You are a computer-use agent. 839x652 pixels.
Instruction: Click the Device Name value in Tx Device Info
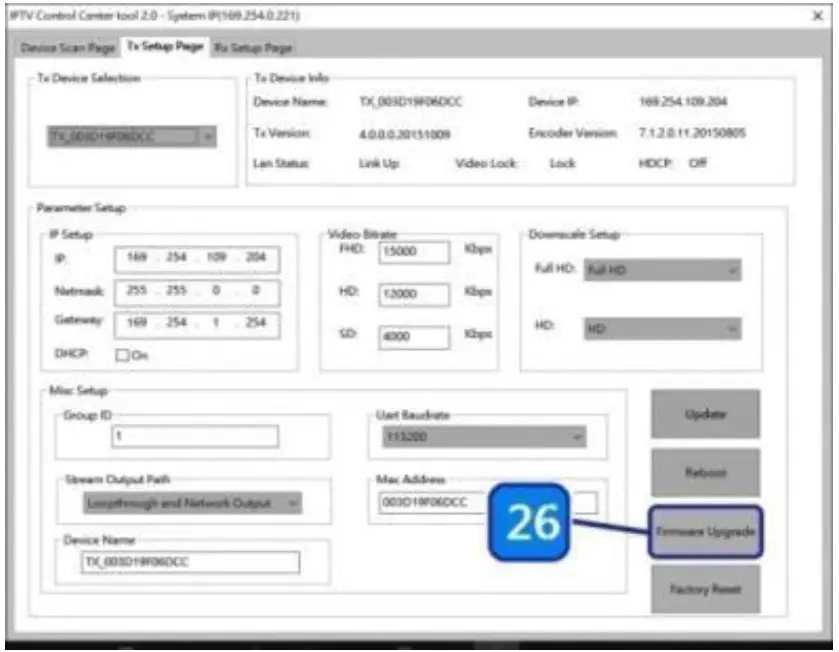[x=410, y=102]
